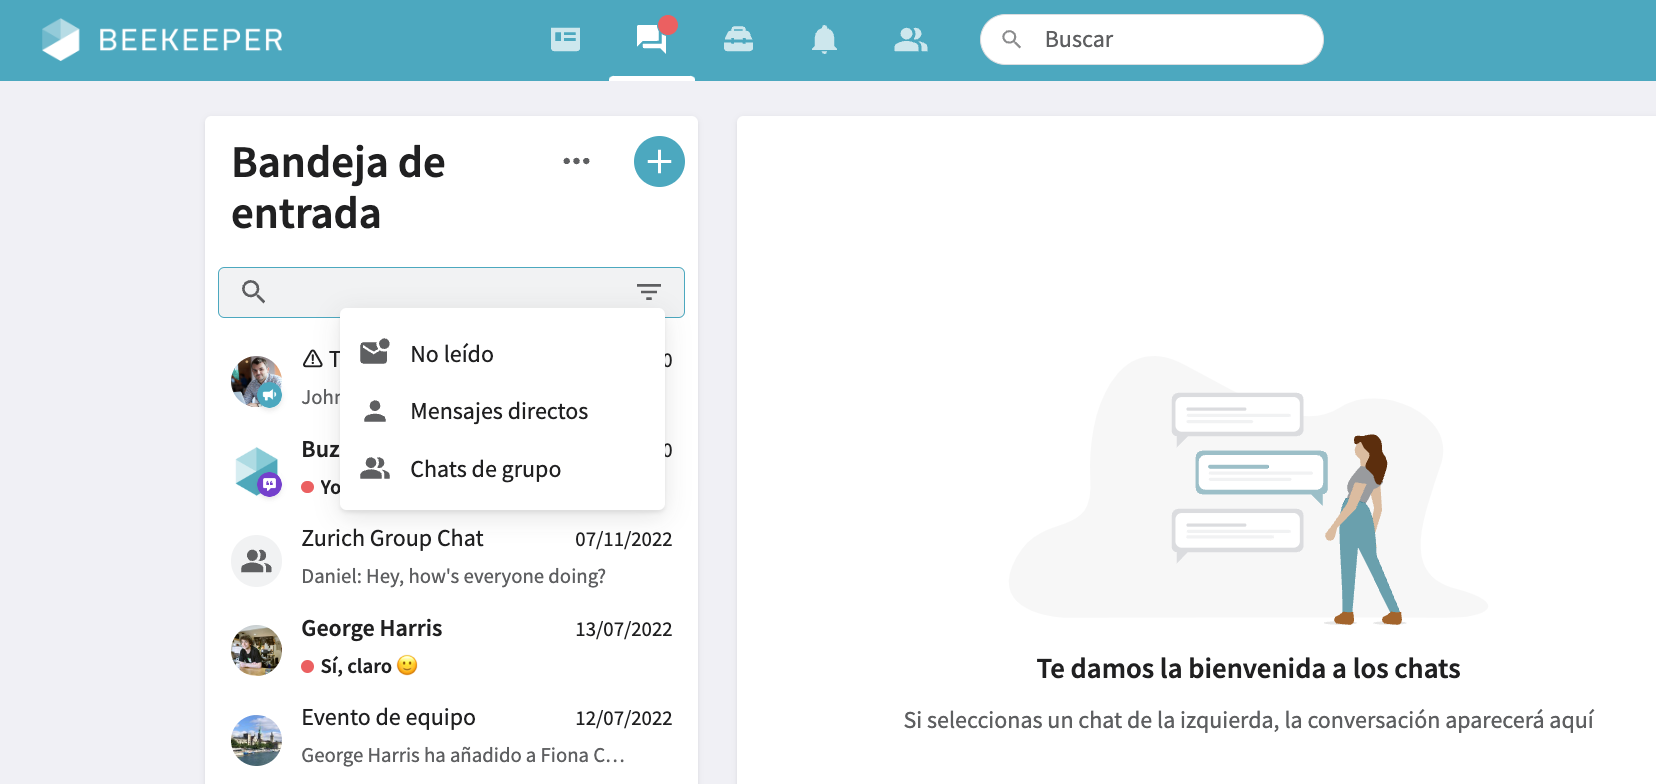Open the toolbox icon in header

click(738, 39)
